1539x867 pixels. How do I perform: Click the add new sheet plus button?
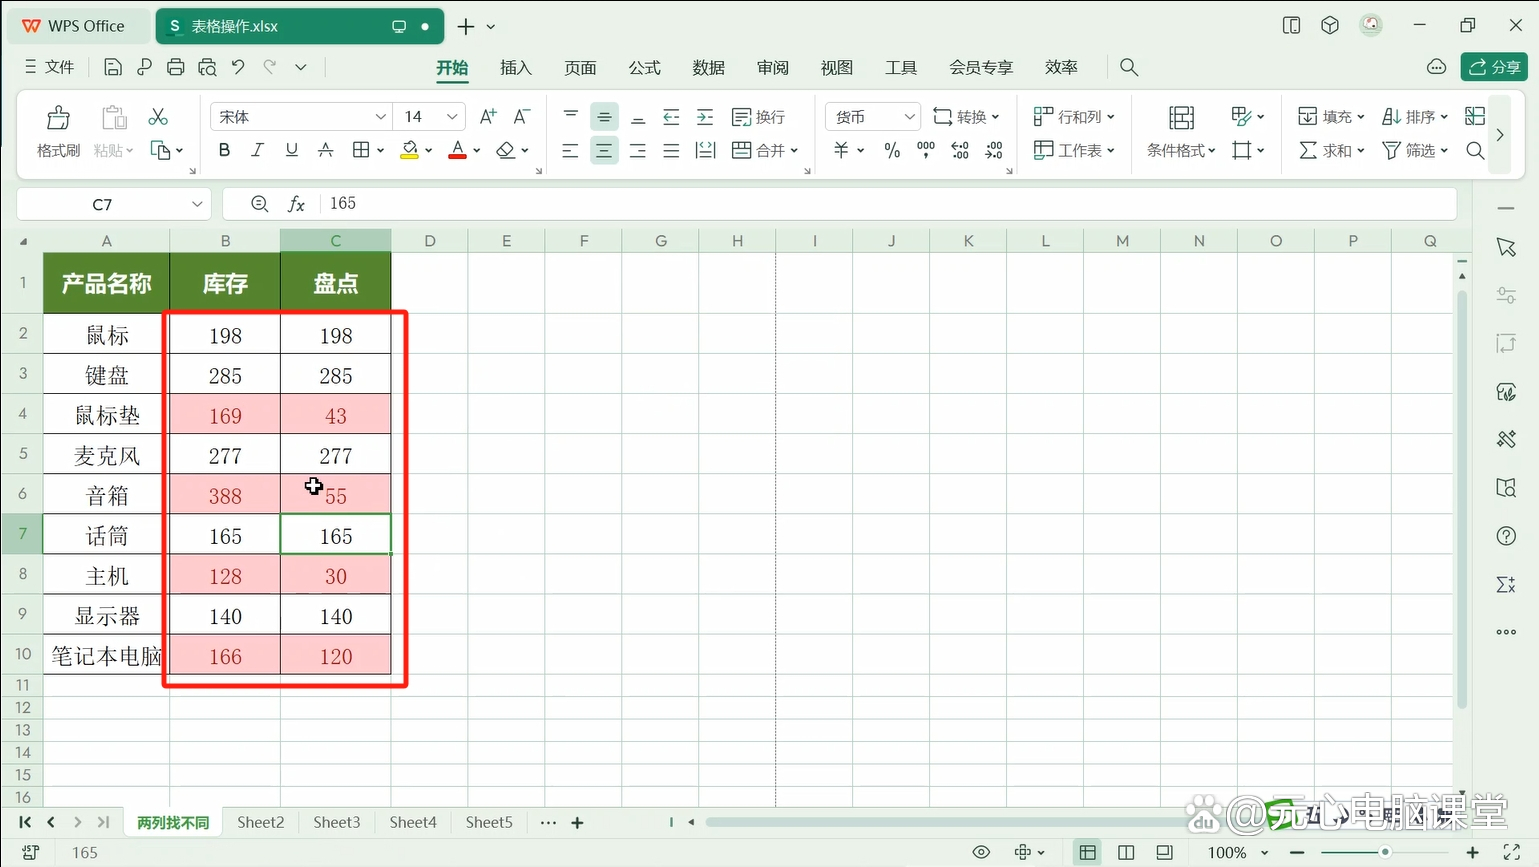pyautogui.click(x=577, y=822)
